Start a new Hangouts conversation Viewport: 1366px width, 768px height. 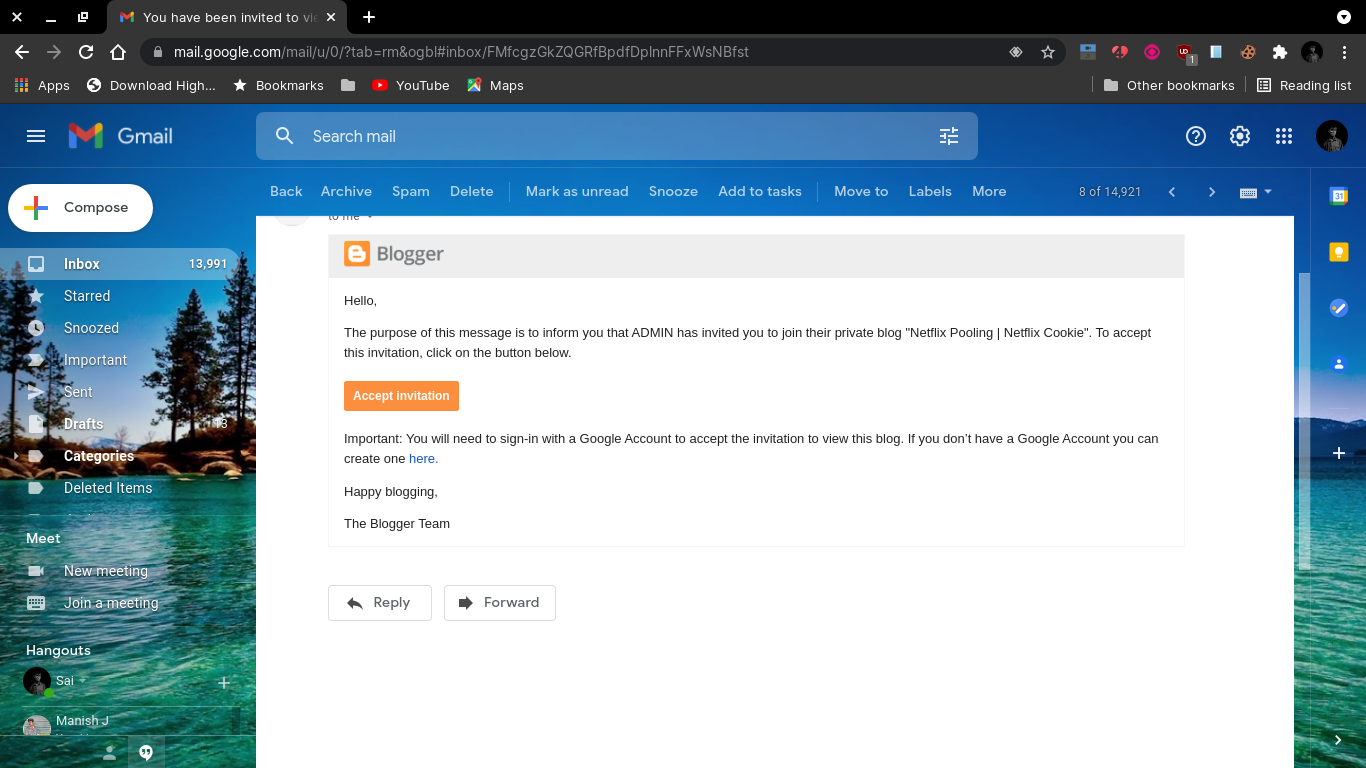(224, 682)
